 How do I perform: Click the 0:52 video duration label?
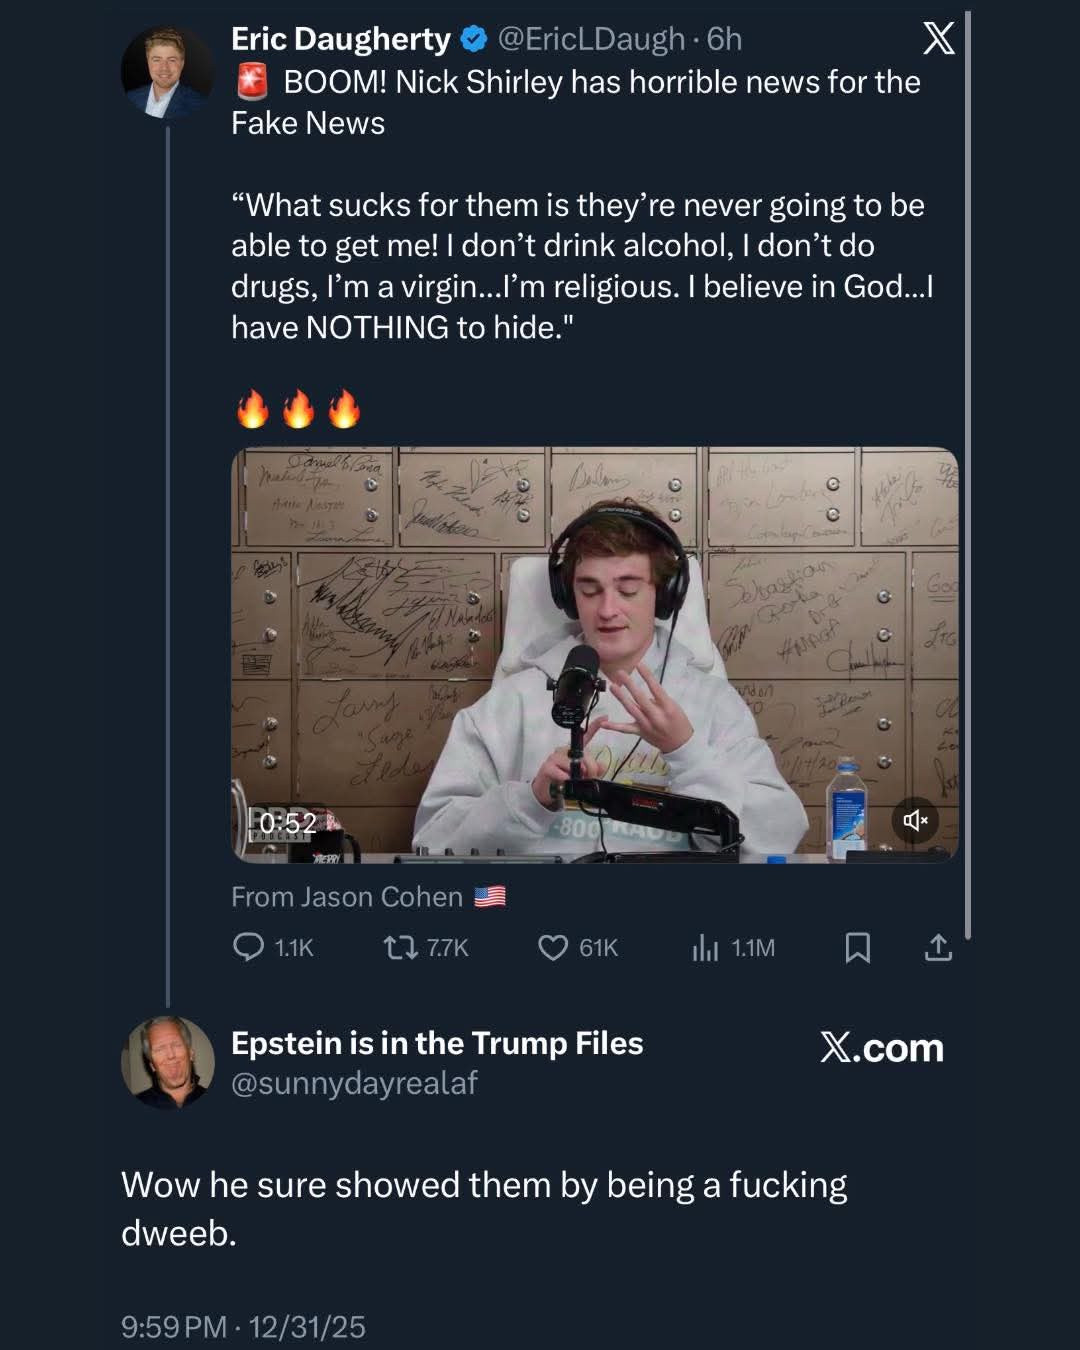287,823
